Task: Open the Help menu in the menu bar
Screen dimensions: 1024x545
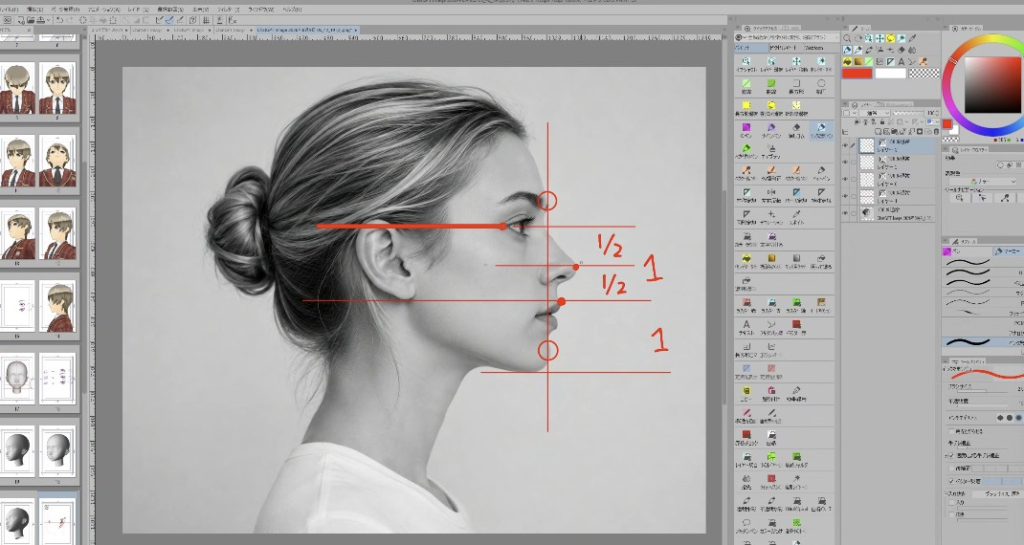Action: 293,10
